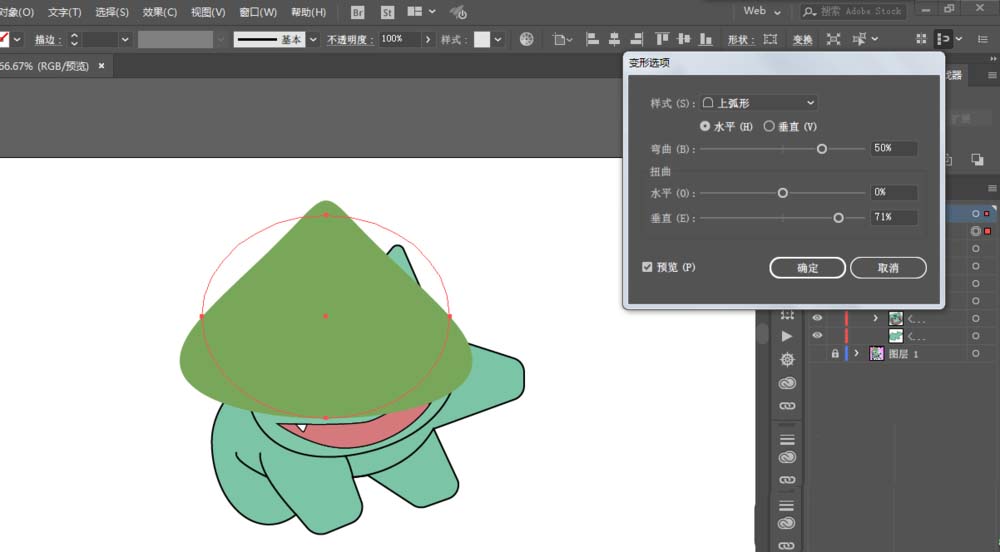This screenshot has width=1000, height=552.
Task: Click the stroke weight stepper arrows
Action: click(74, 40)
